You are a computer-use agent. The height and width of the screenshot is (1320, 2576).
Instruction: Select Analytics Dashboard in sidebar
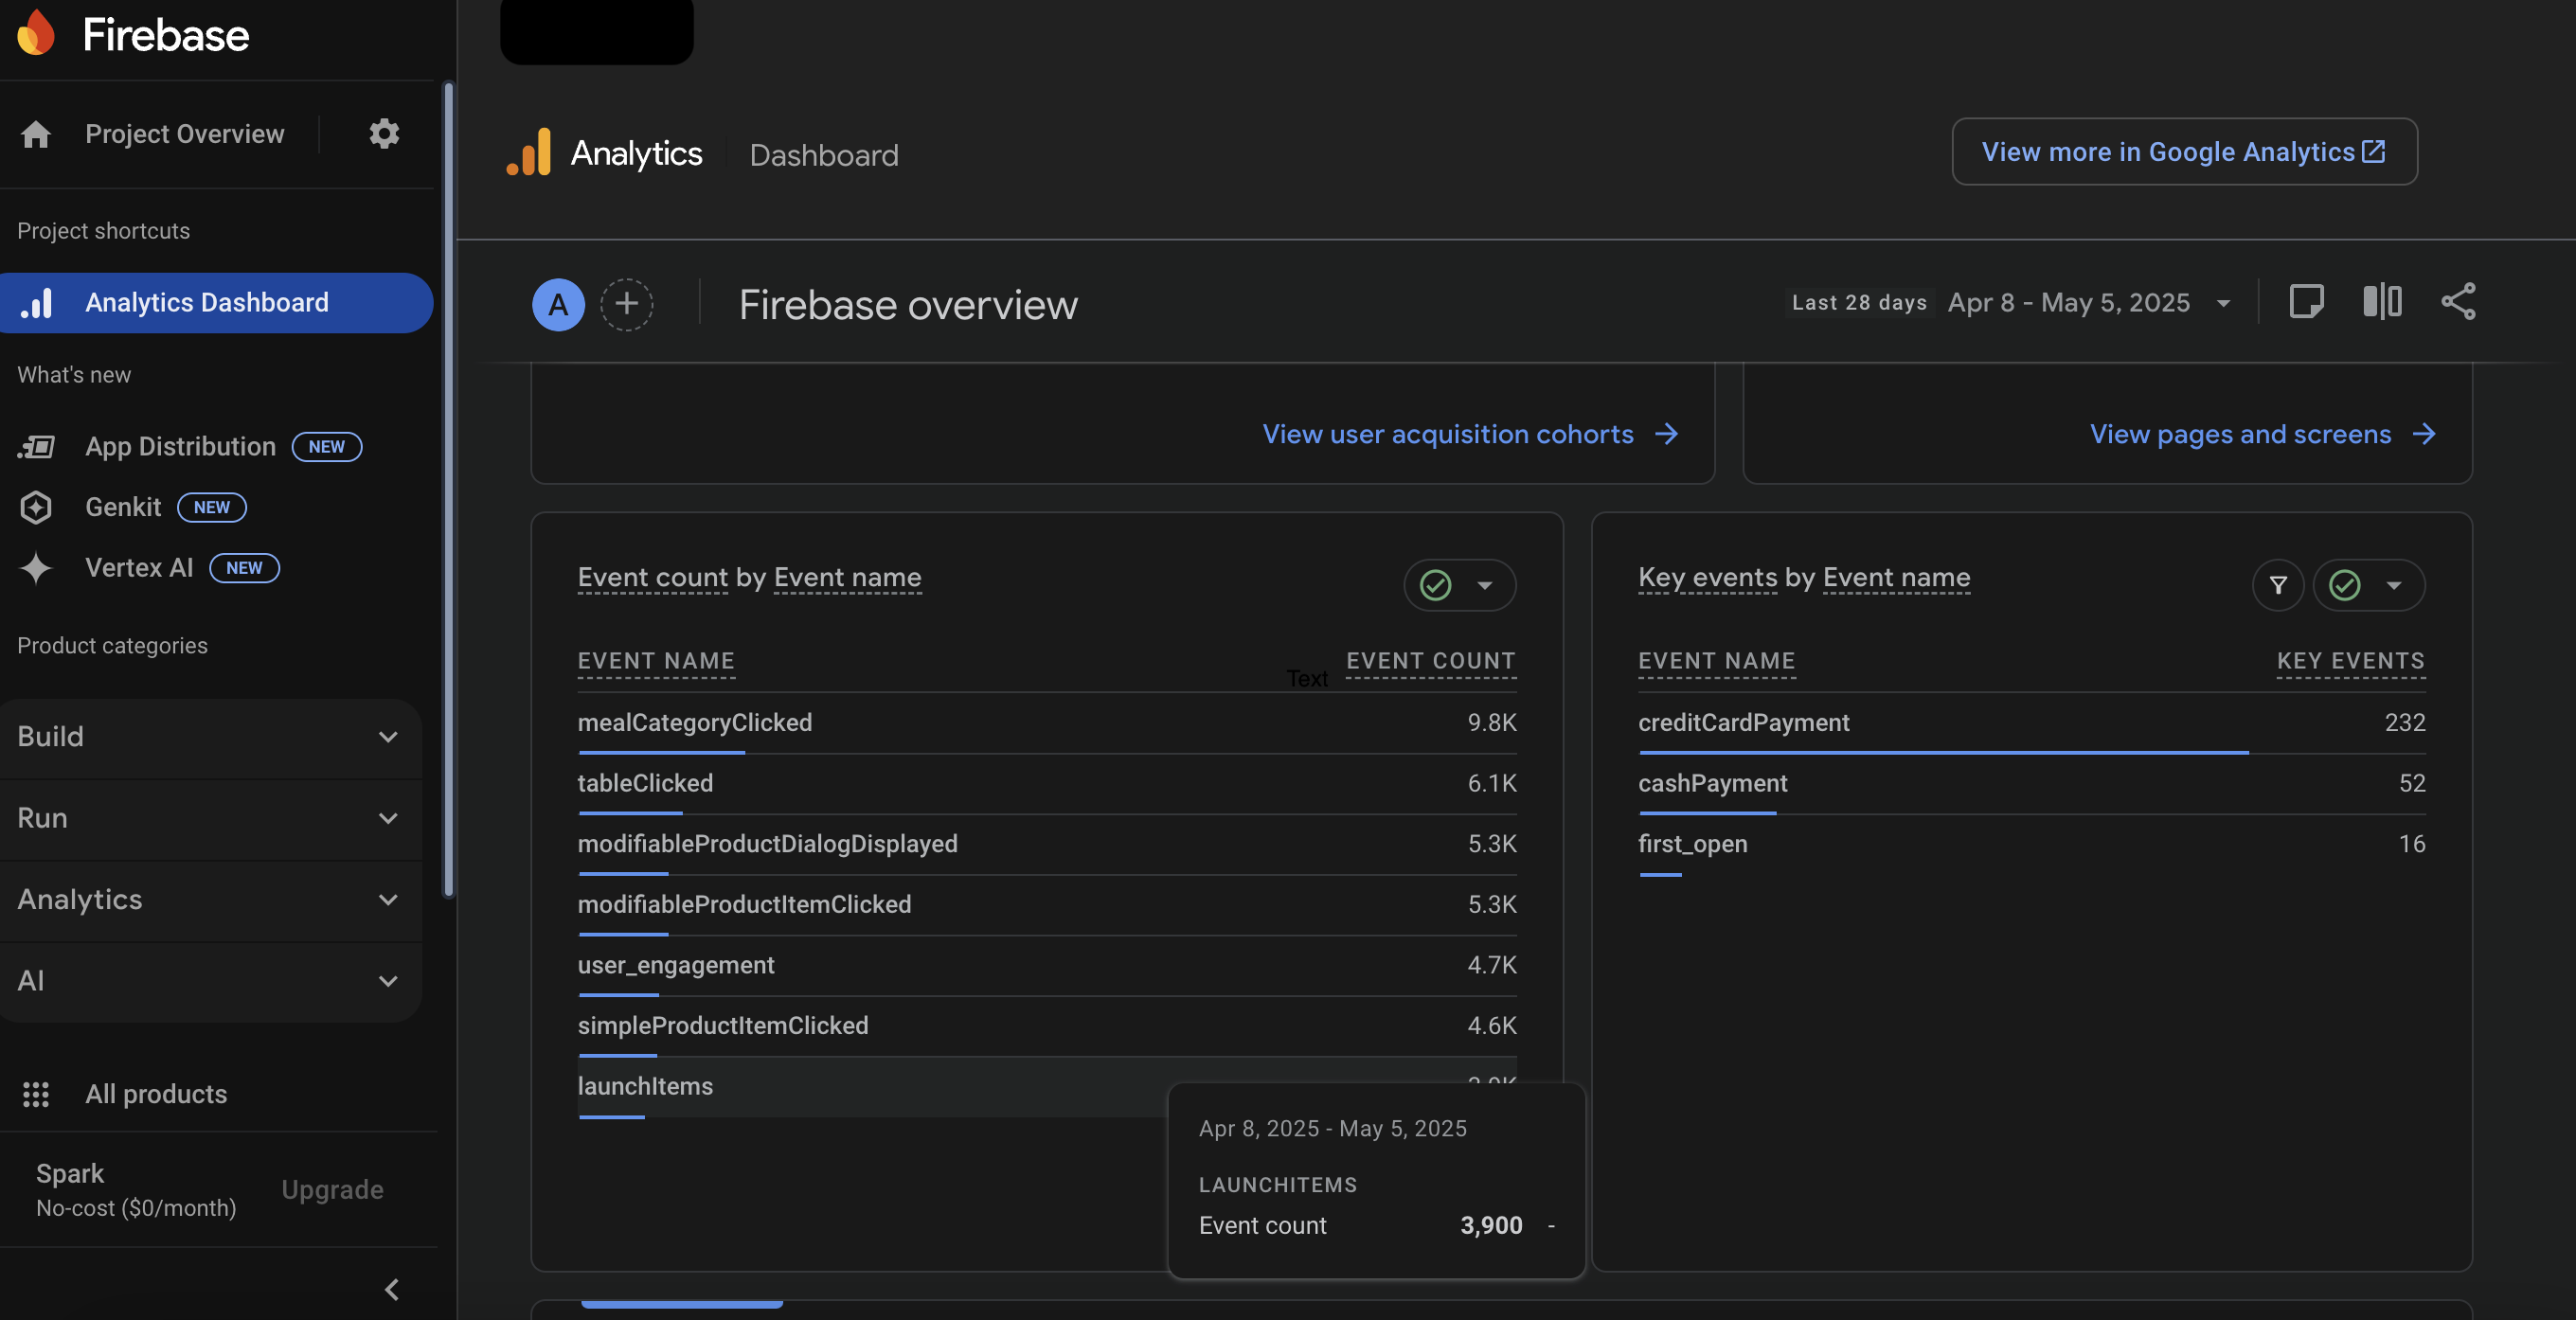click(216, 303)
